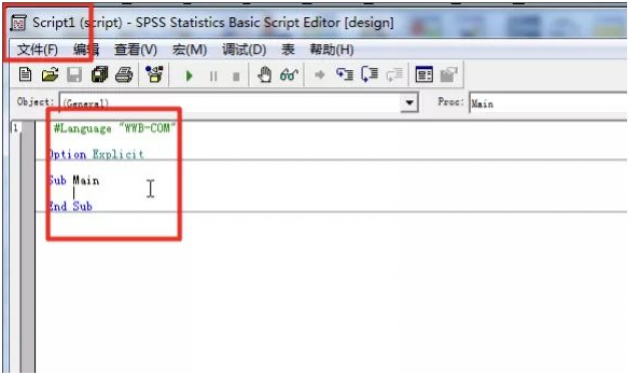Open a file with the folder icon
Image resolution: width=640 pixels, height=375 pixels.
(50, 75)
